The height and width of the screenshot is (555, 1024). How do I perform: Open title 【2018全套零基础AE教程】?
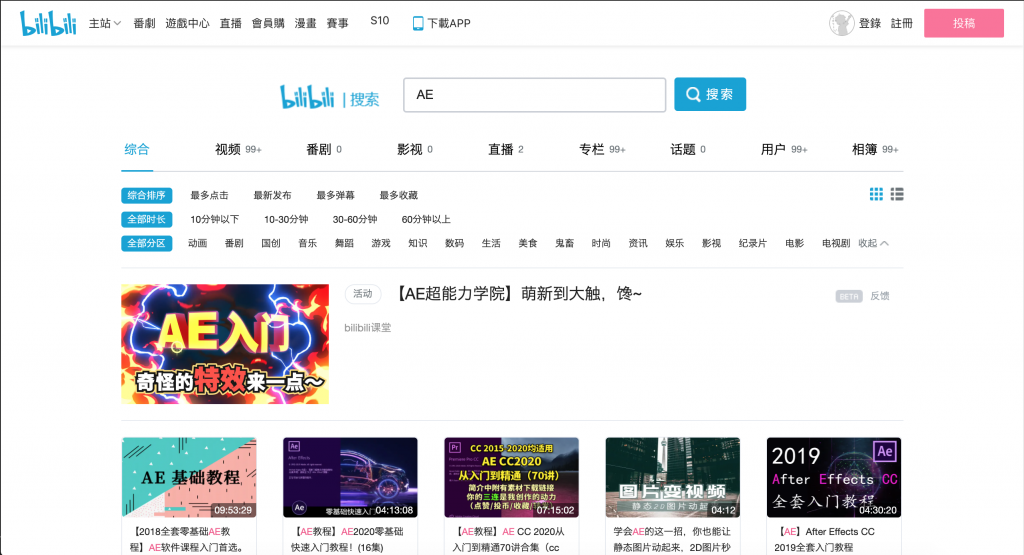pos(188,539)
